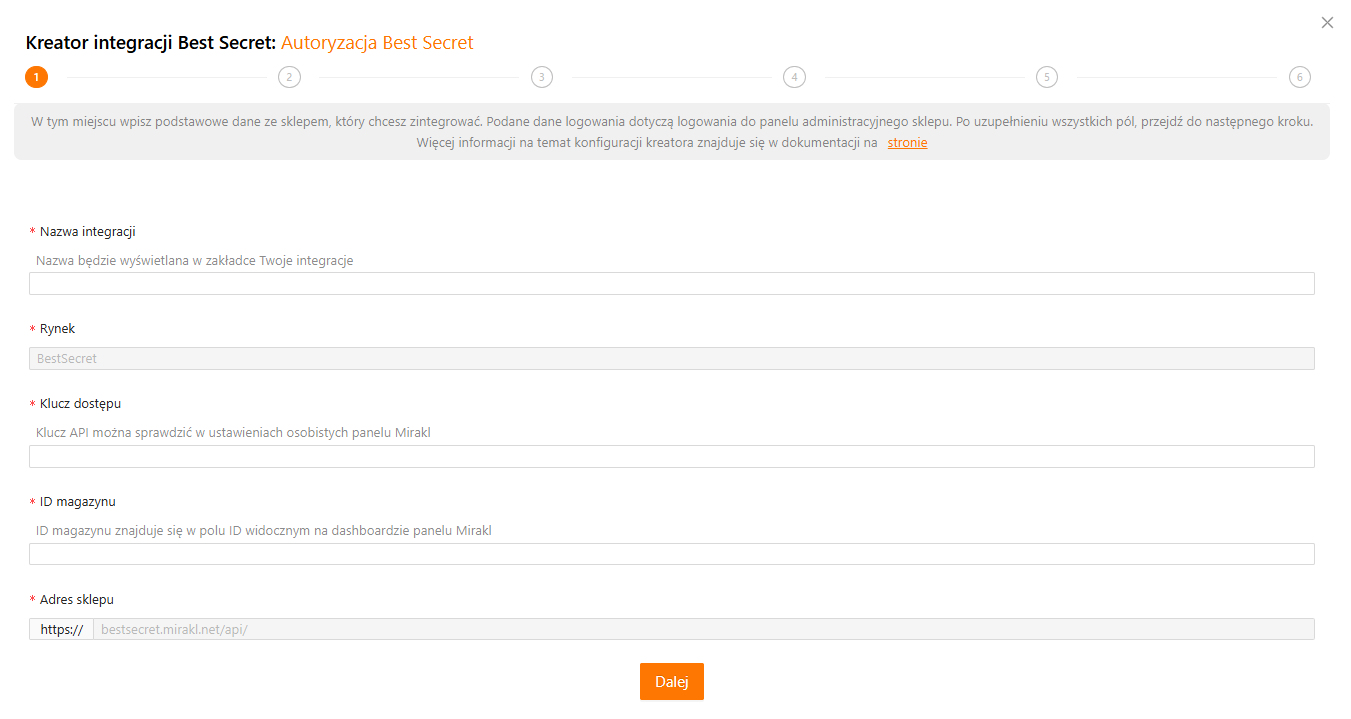The height and width of the screenshot is (719, 1351).
Task: Click step 1 circle in wizard progress
Action: coord(36,77)
